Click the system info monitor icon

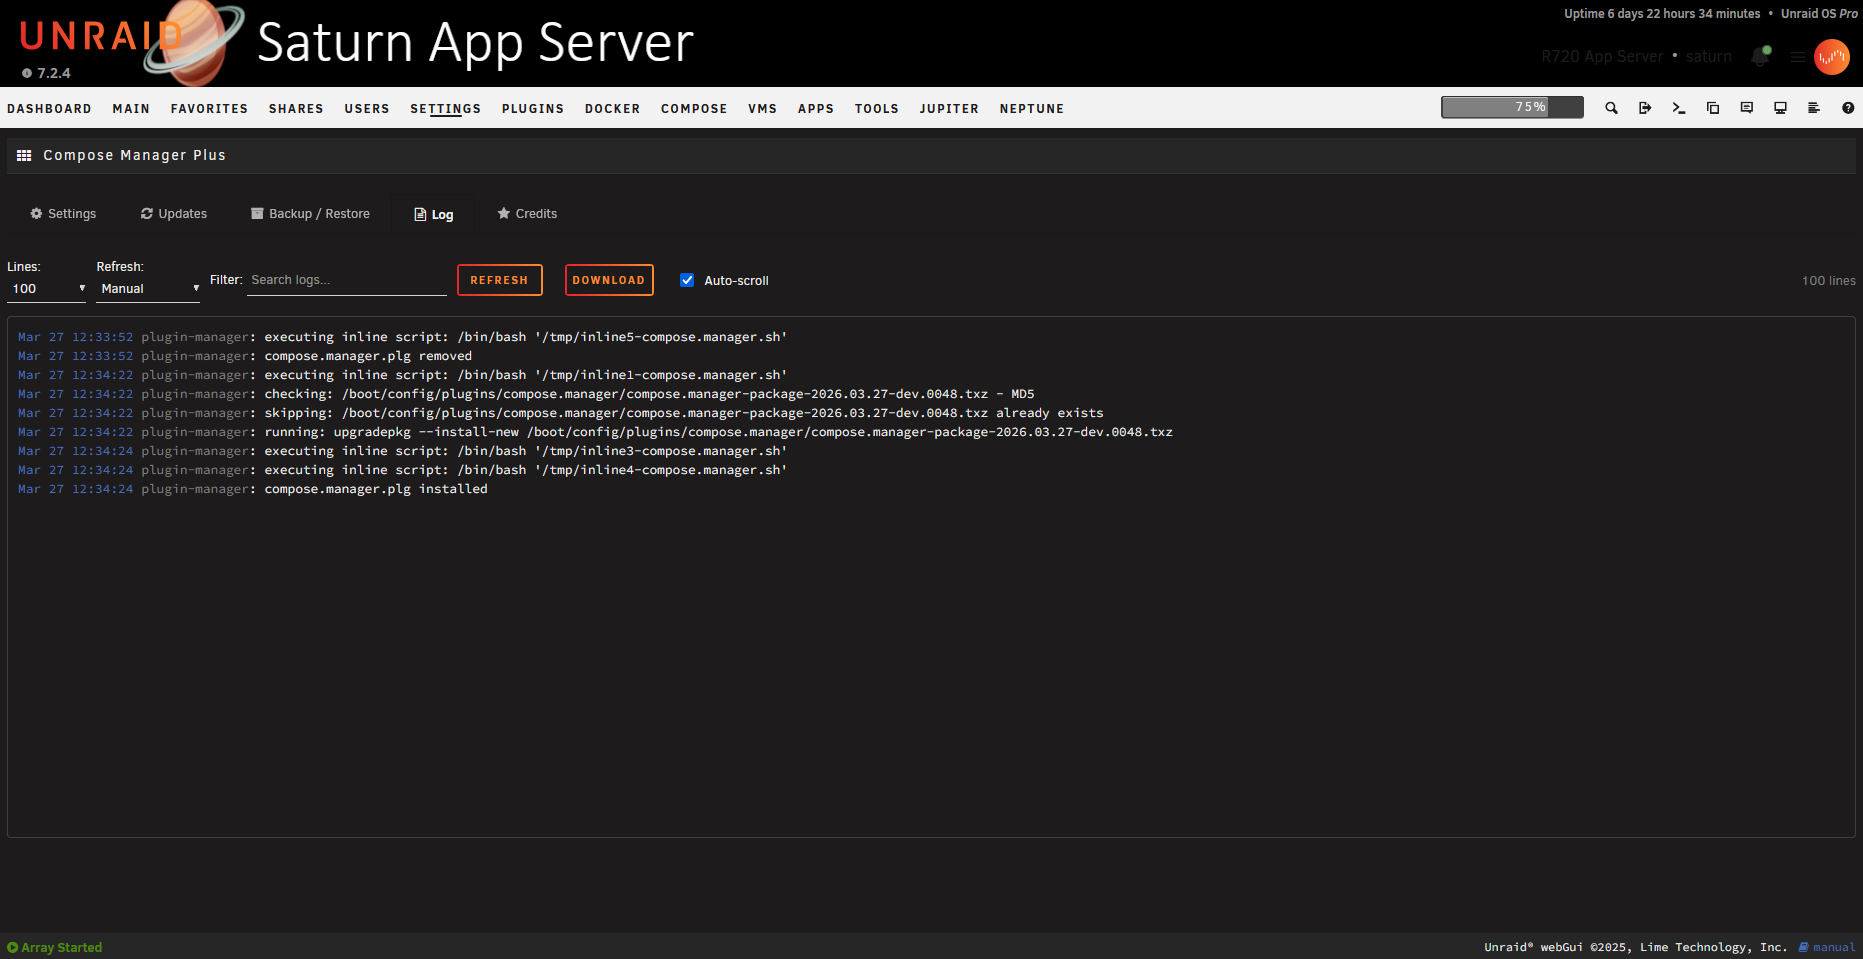(x=1780, y=108)
